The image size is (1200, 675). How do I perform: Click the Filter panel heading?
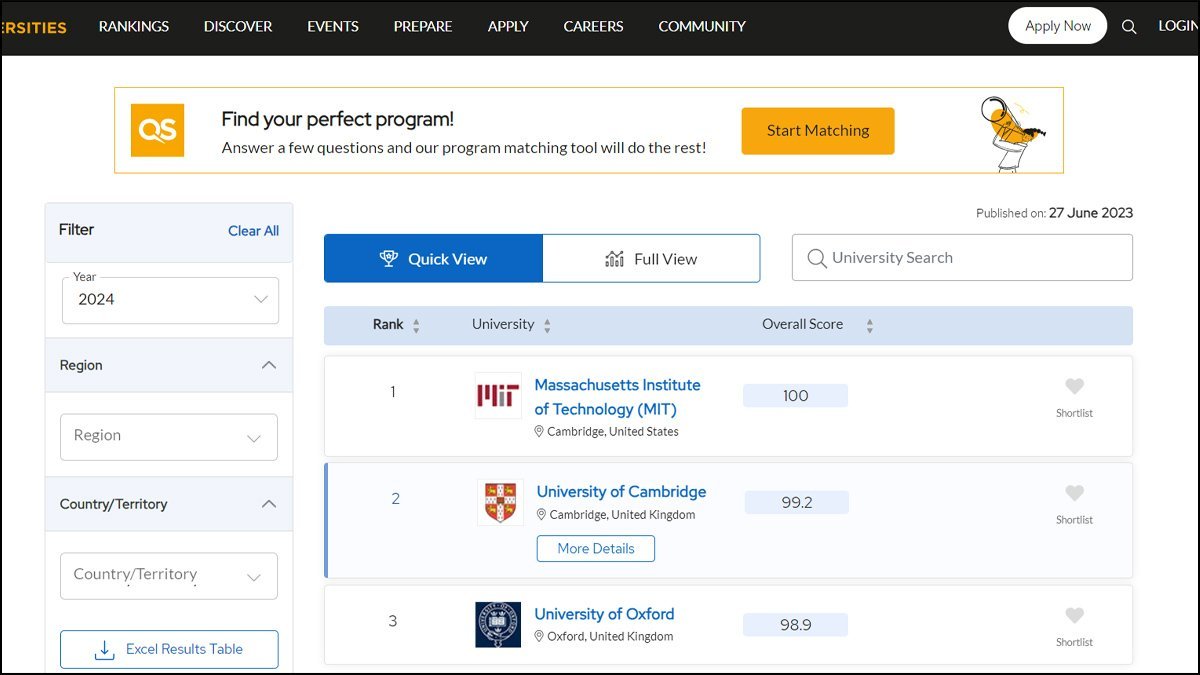click(x=76, y=230)
